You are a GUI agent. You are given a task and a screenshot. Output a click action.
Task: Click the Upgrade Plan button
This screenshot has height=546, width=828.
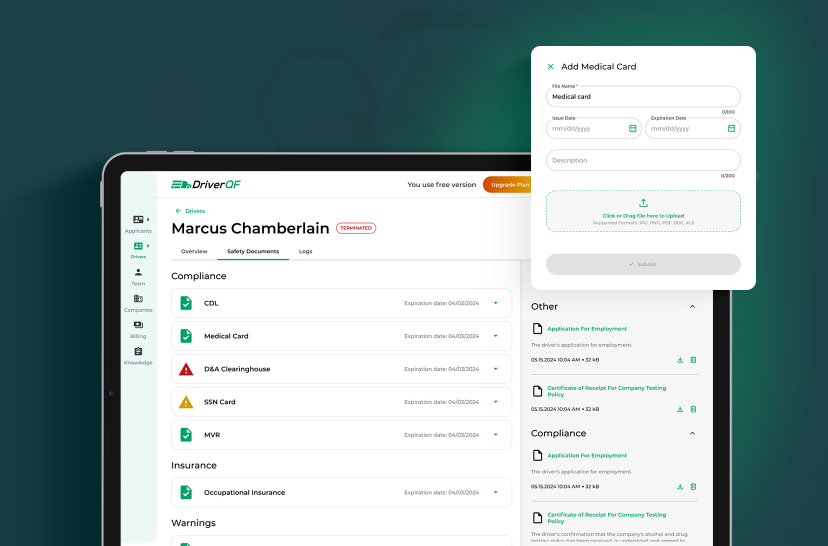pos(508,184)
